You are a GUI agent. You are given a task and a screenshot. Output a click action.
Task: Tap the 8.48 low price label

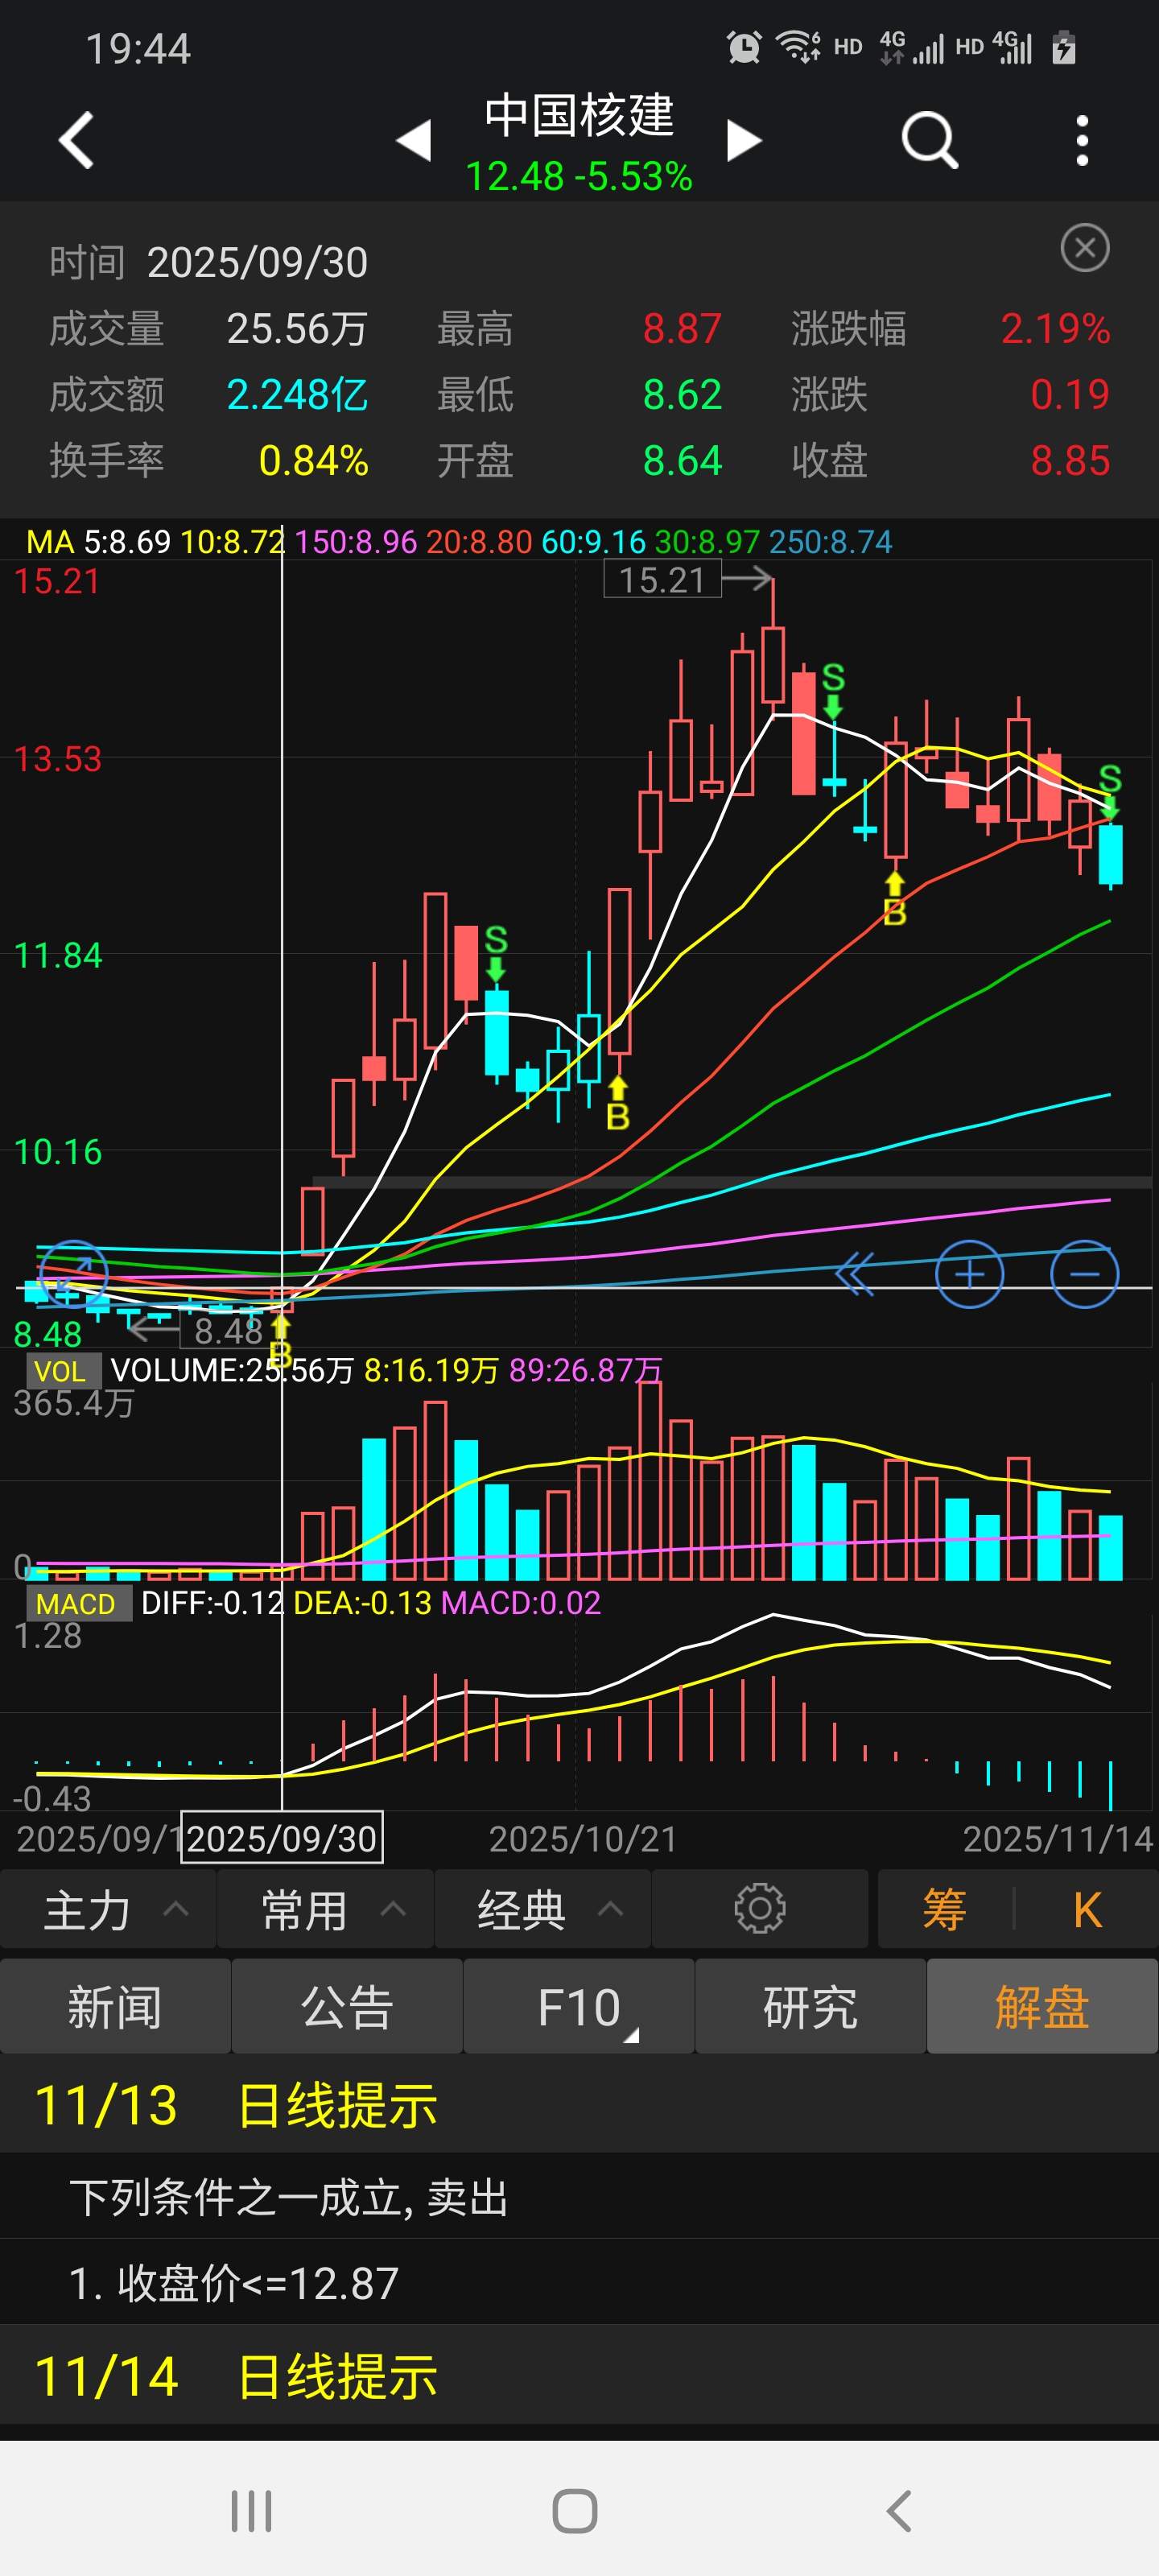(x=229, y=1331)
